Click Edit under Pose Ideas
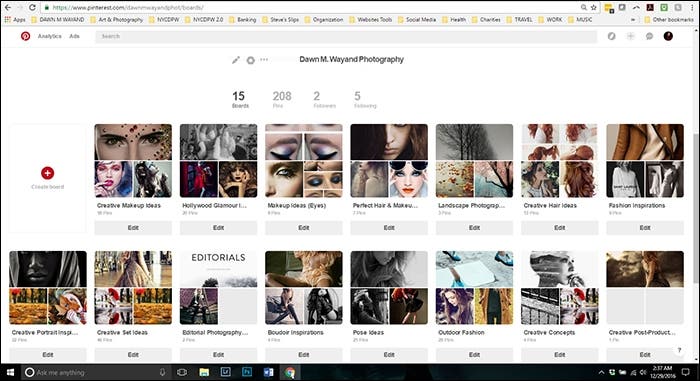This screenshot has height=381, width=700. [389, 355]
